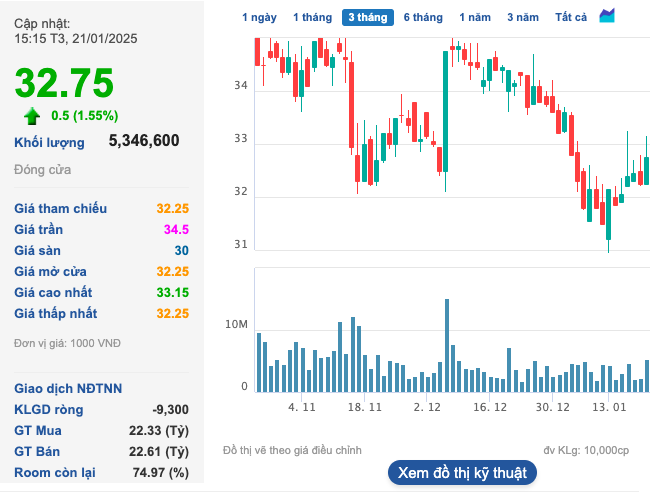Switch to the 1 ngày timeframe
Screen dimensions: 666x496
coord(259,17)
